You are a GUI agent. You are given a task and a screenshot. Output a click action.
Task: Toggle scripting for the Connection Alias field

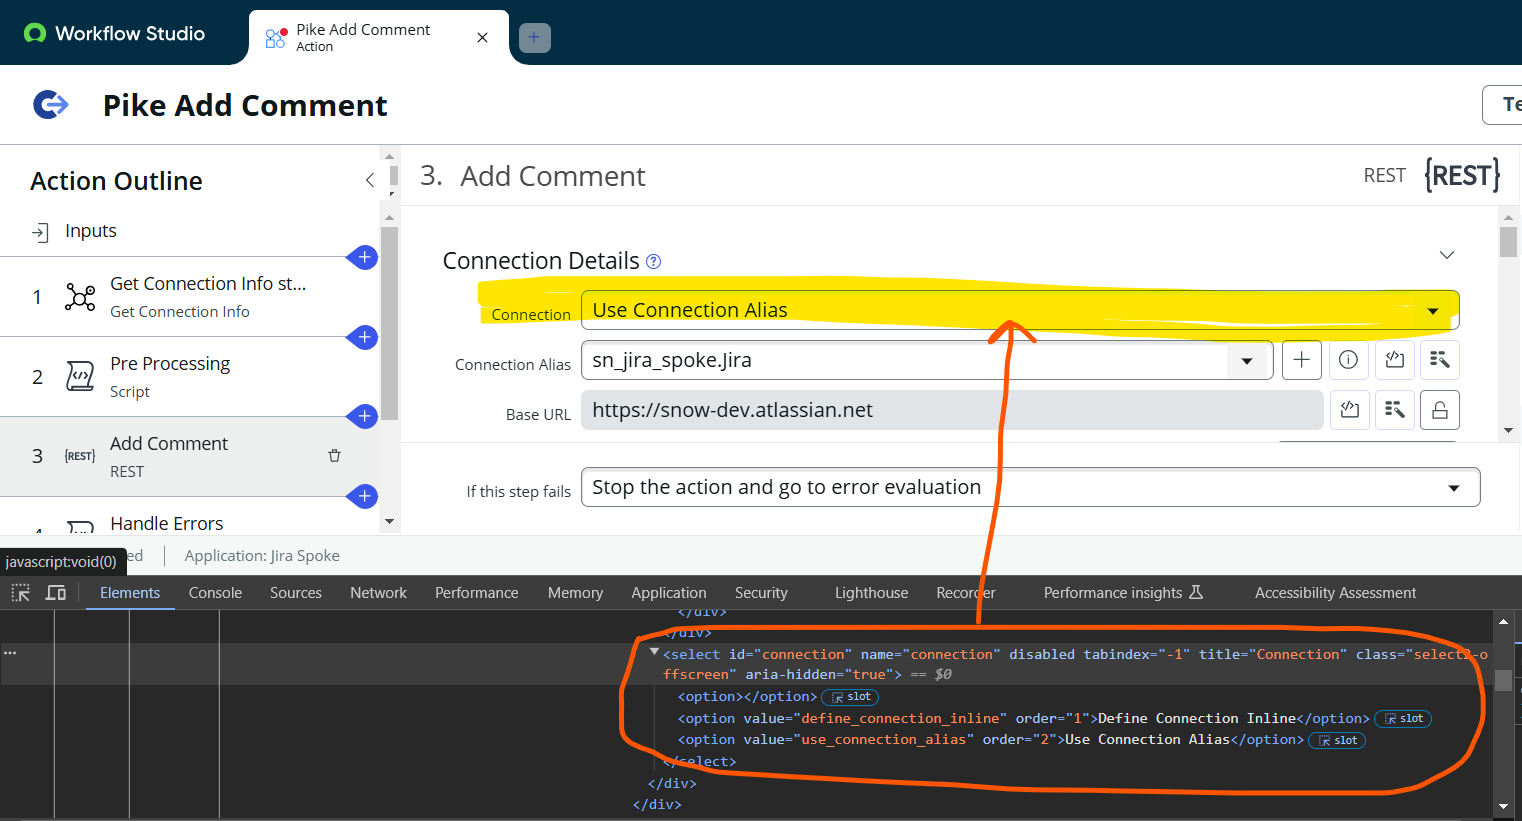(x=1395, y=360)
